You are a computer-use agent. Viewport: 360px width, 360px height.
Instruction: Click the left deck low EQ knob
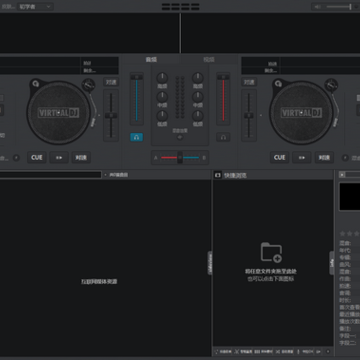tap(162, 116)
